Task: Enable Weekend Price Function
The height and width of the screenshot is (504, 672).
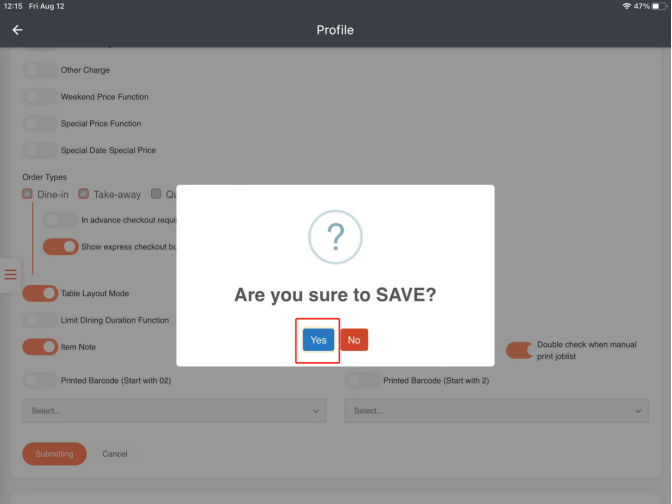Action: click(40, 97)
